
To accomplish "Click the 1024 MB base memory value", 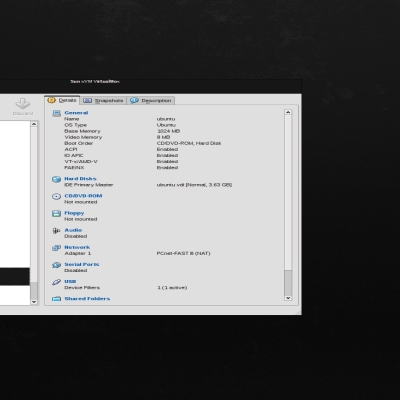I will (x=169, y=131).
